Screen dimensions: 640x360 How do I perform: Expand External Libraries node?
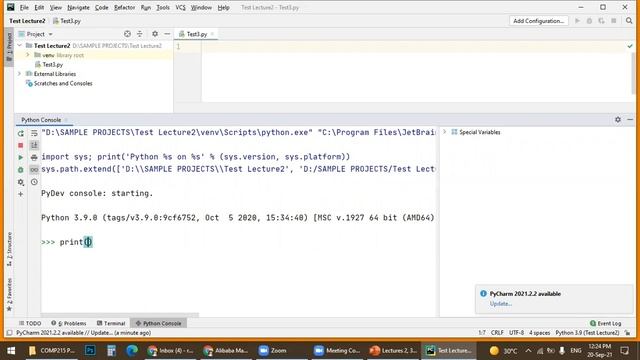20,74
